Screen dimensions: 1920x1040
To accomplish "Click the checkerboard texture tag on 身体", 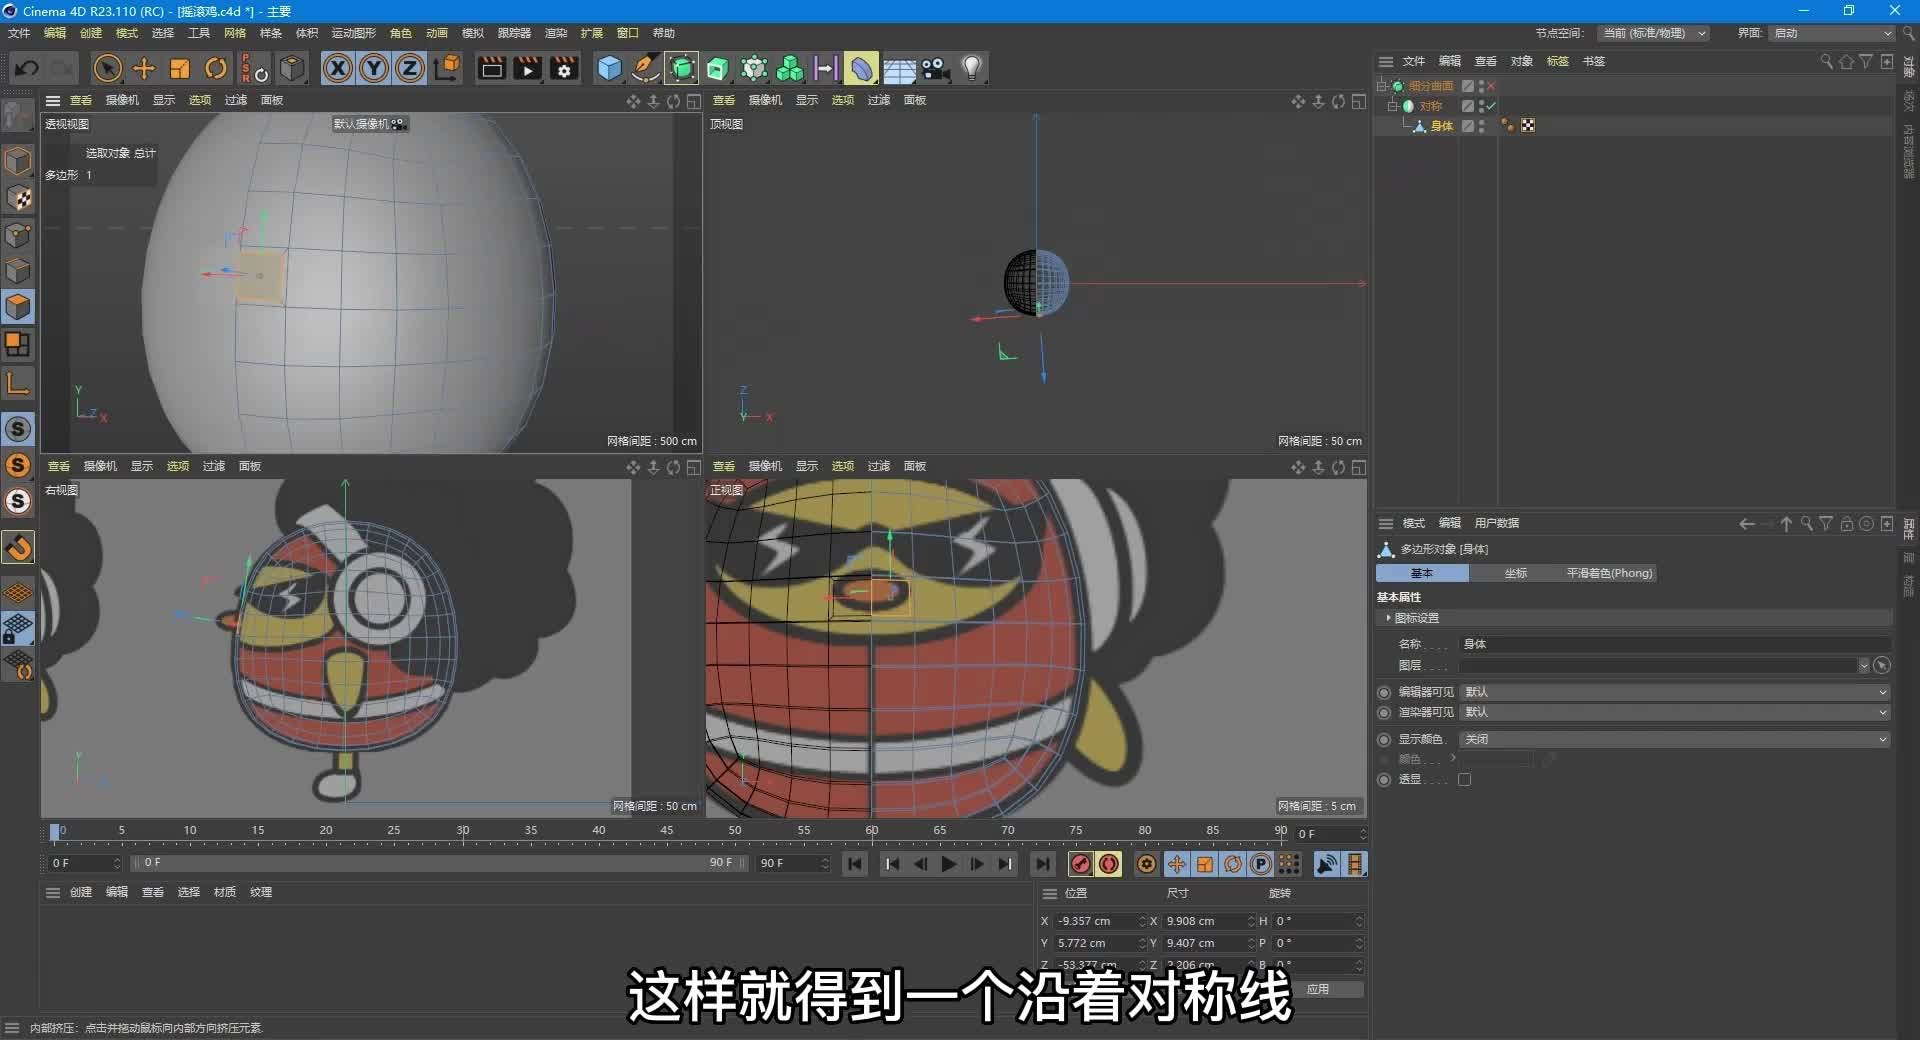I will tap(1528, 126).
